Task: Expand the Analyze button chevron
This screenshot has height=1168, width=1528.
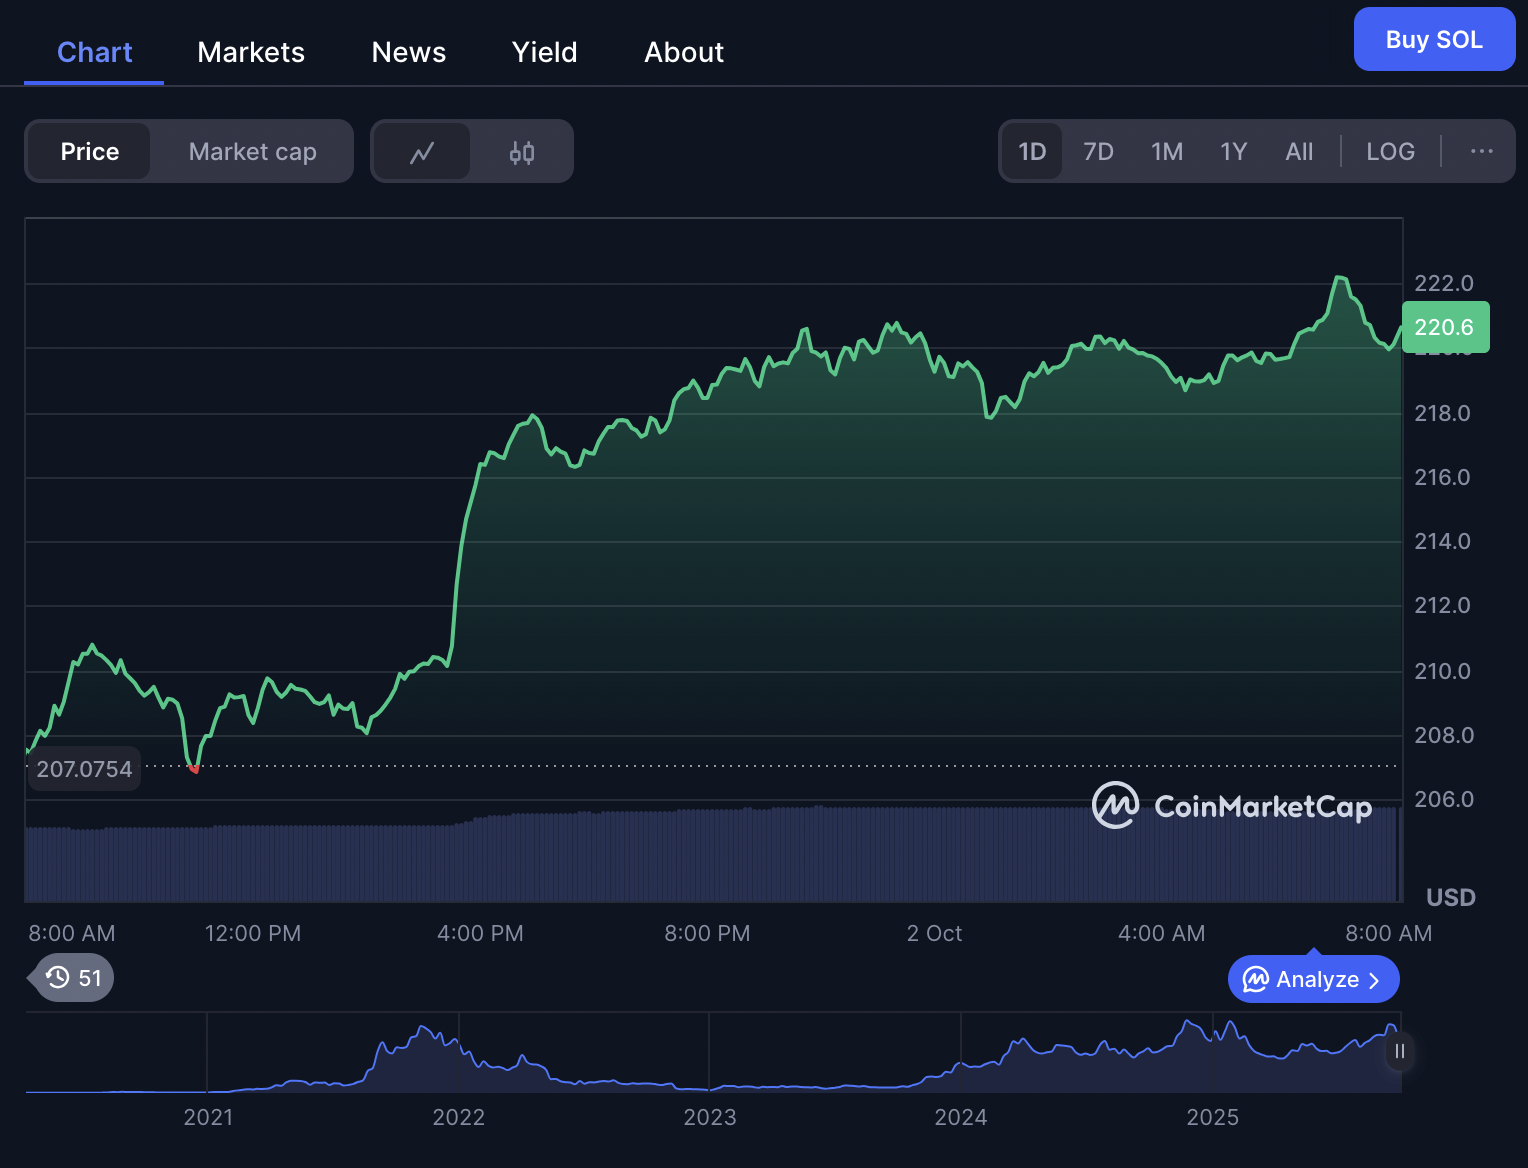Action: [x=1374, y=980]
